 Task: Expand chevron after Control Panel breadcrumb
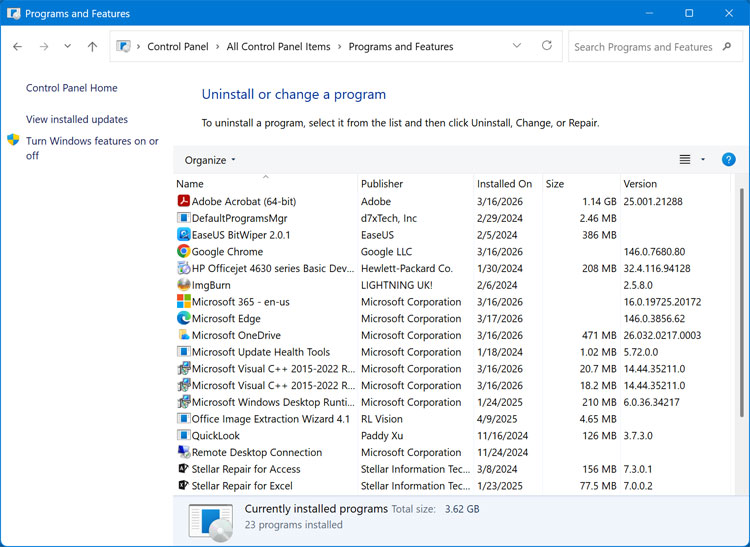pos(218,46)
